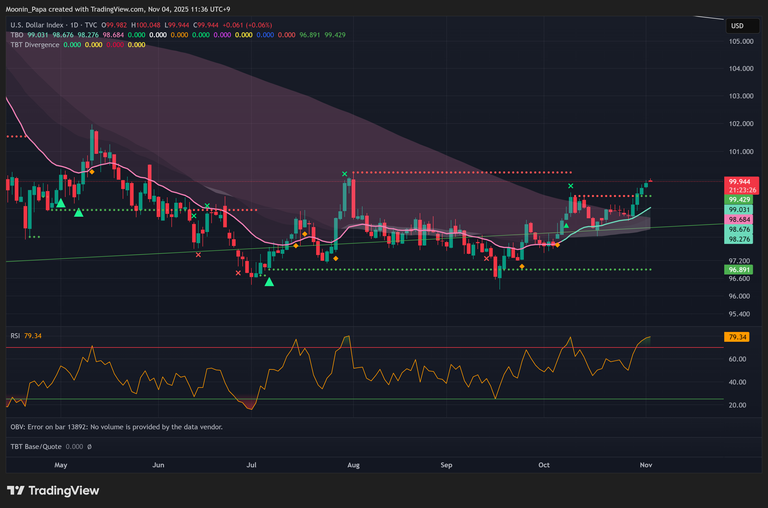Image resolution: width=768 pixels, height=508 pixels.
Task: Click the red 99.944 current price label
Action: 739,182
